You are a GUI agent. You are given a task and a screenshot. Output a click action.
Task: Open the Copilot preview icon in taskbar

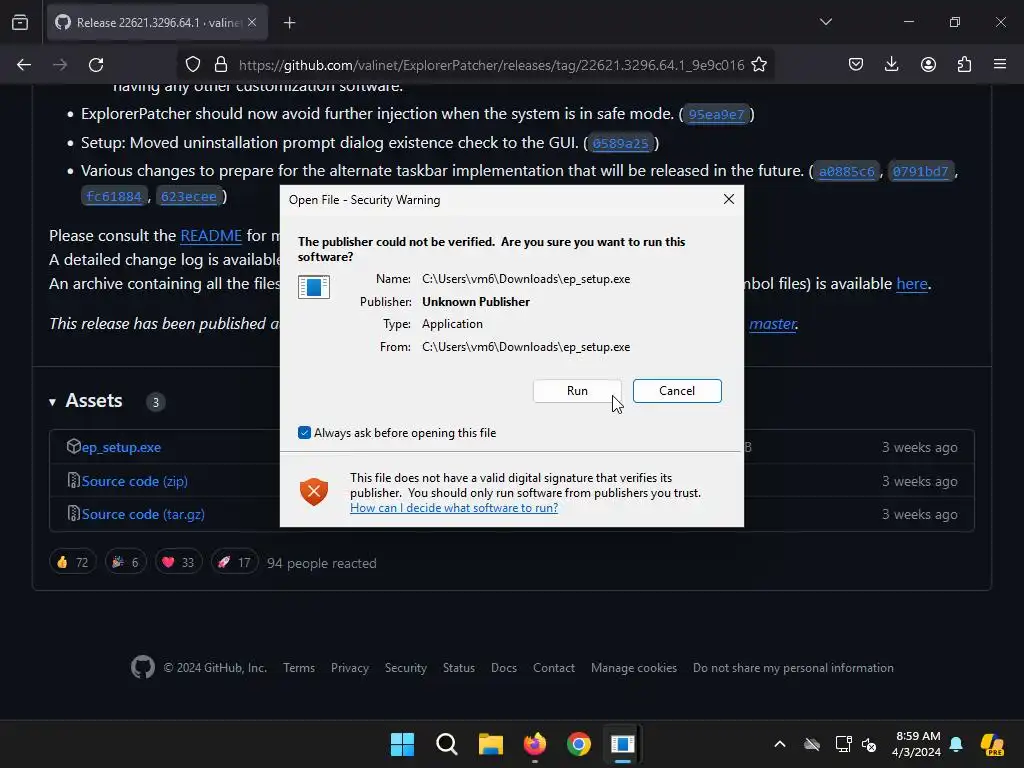click(992, 744)
